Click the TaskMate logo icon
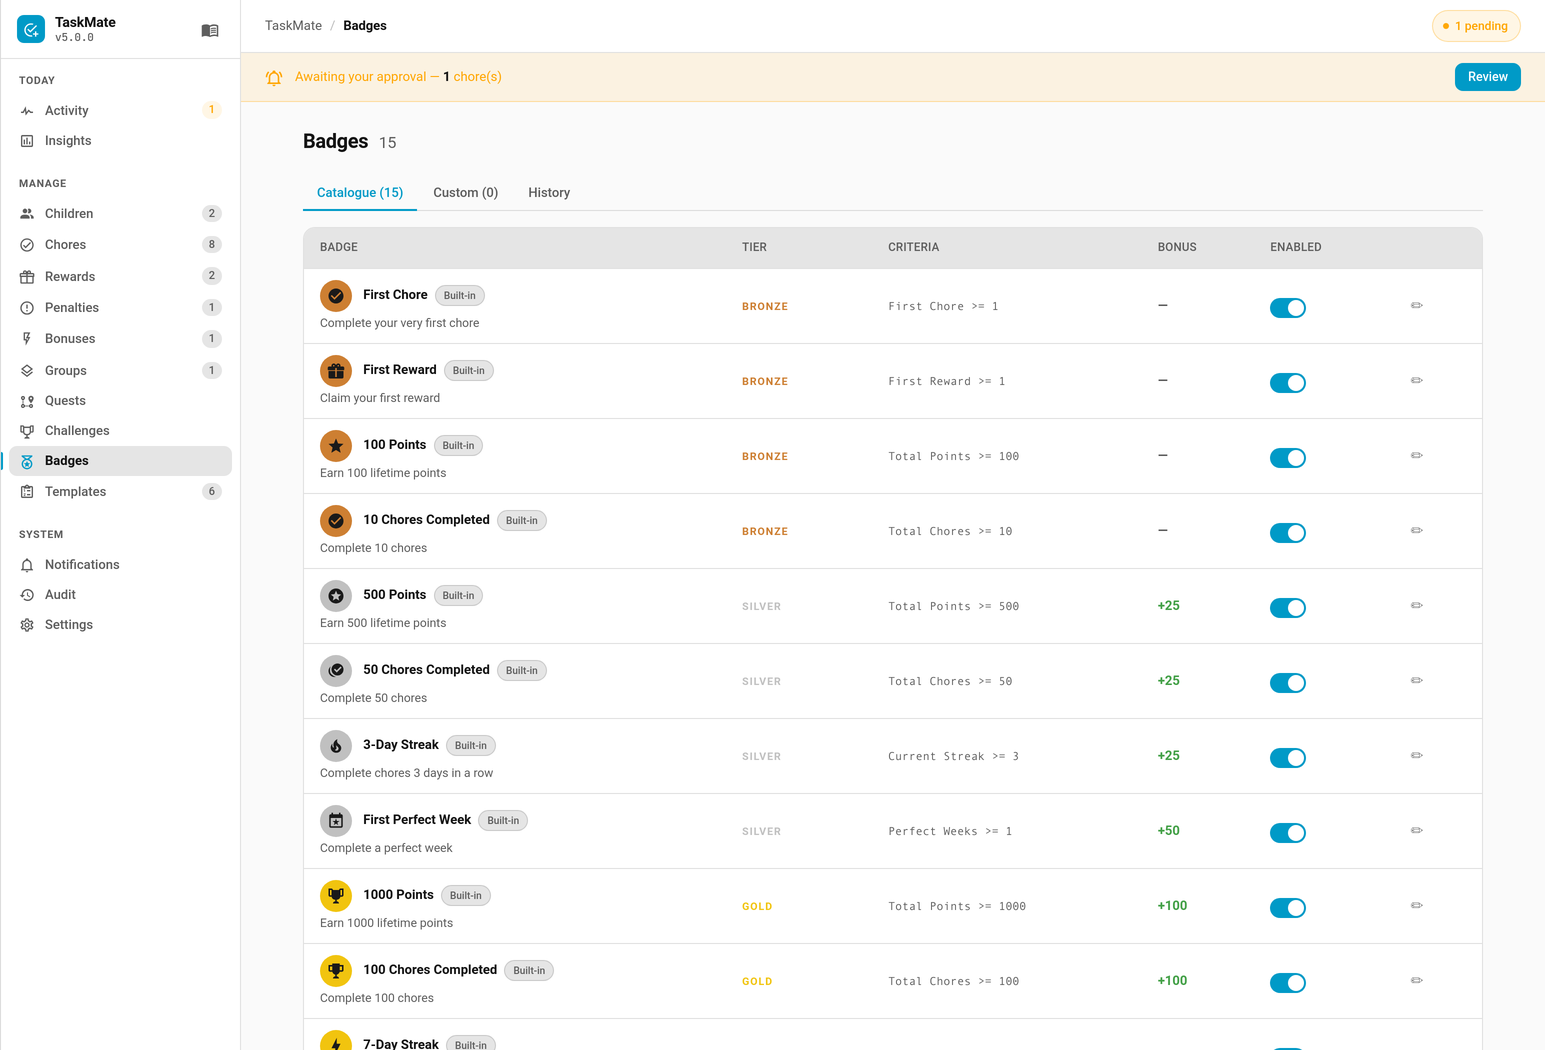This screenshot has height=1050, width=1545. (x=31, y=29)
